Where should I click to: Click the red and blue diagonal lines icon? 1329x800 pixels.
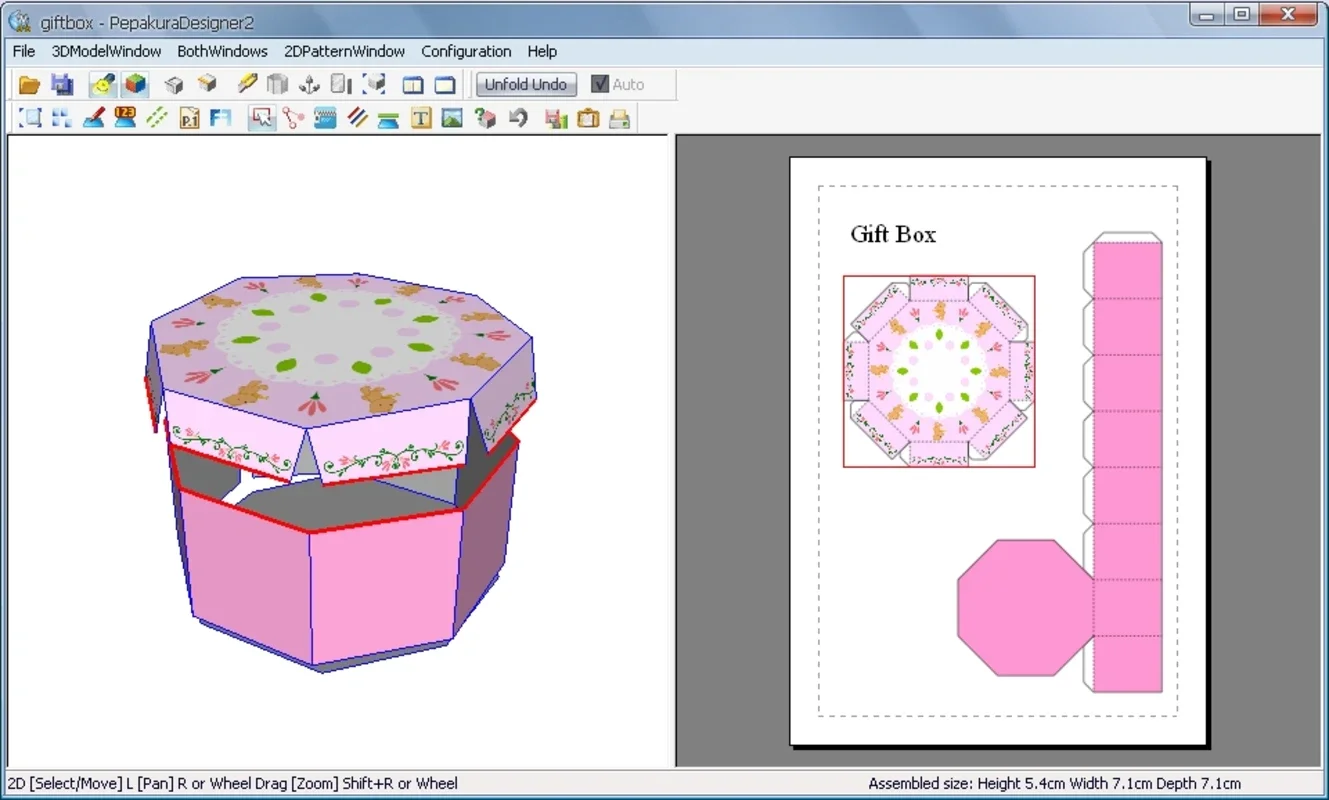tap(358, 118)
